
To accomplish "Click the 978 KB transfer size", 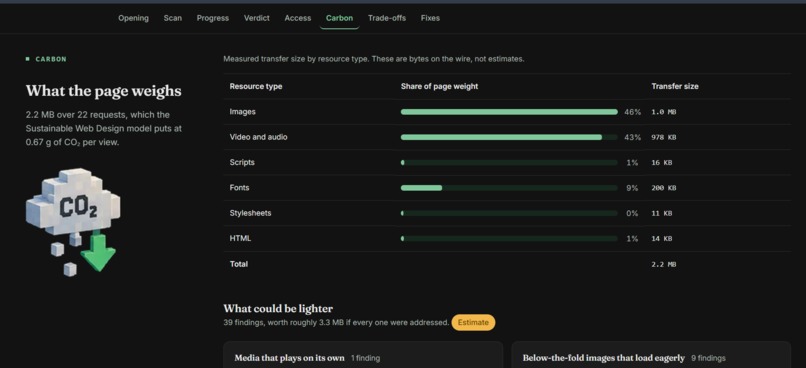I will pos(664,138).
